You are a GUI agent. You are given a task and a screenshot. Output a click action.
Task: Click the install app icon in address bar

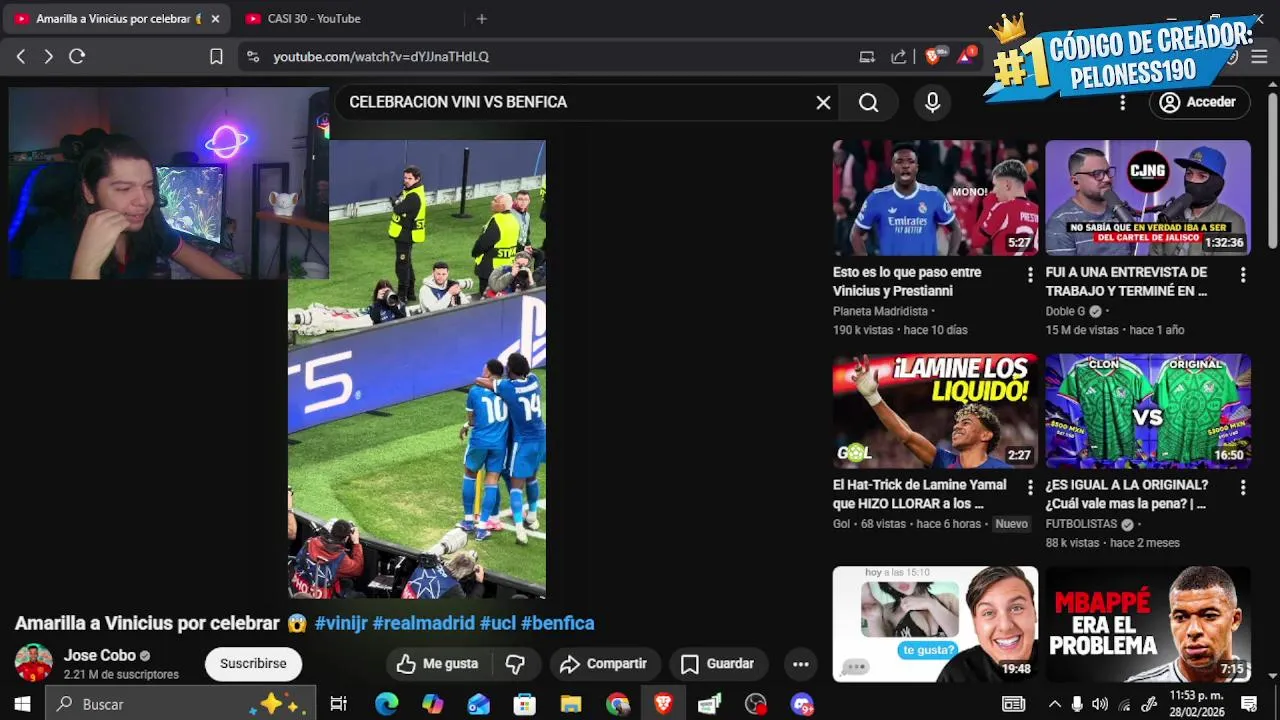tap(867, 57)
